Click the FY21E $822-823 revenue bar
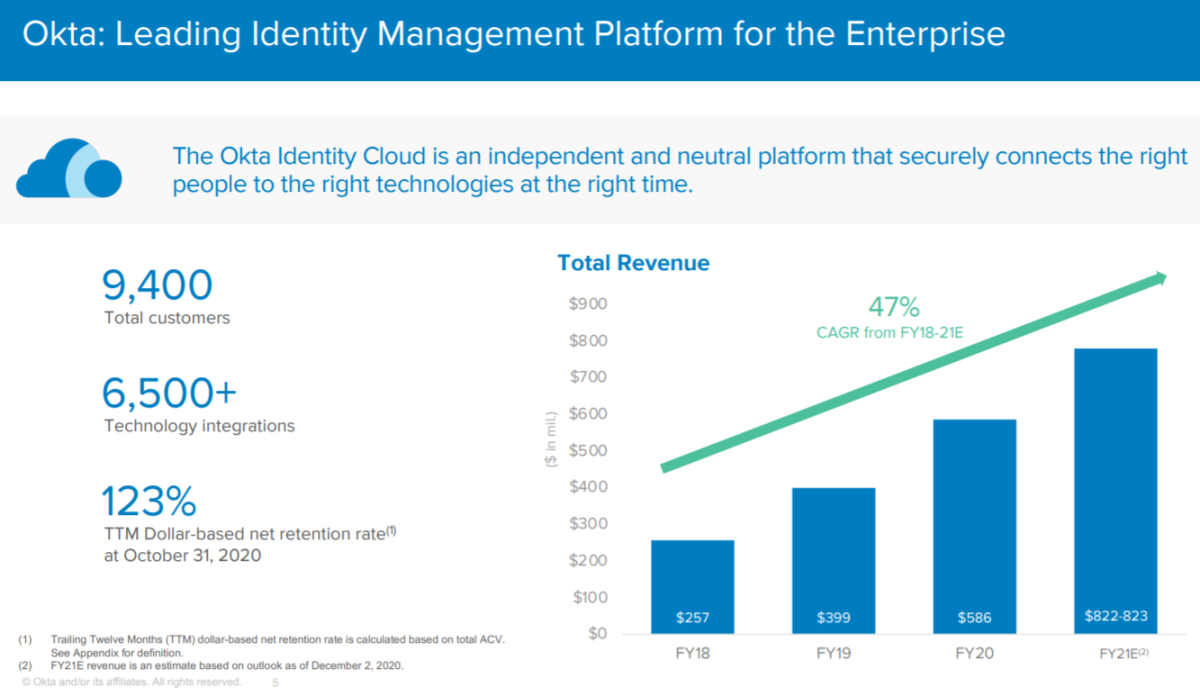1200x696 pixels. (x=1115, y=491)
